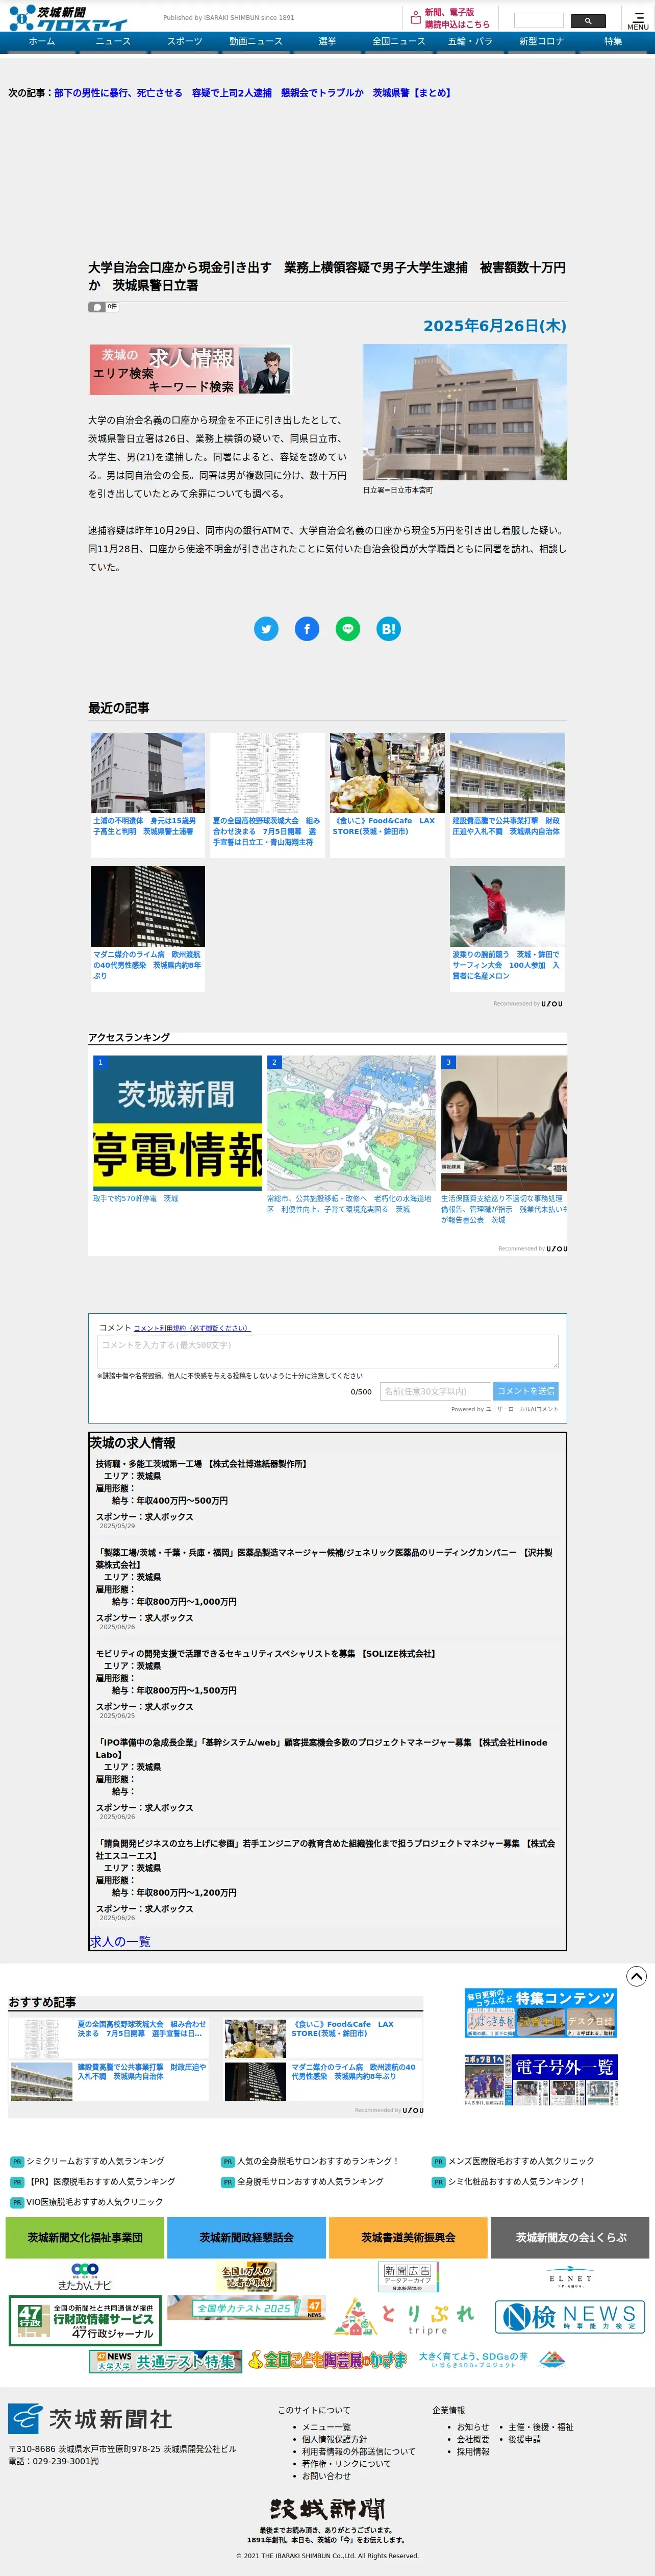655x2576 pixels.
Task: Bookmark article with Hatena B! icon
Action: click(x=389, y=628)
